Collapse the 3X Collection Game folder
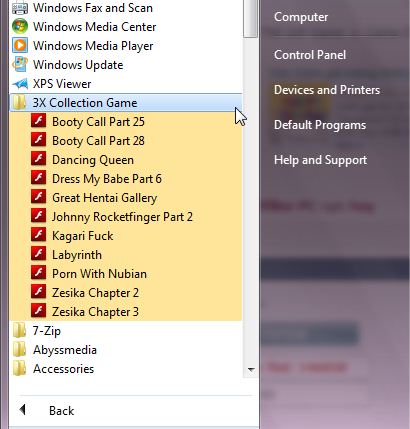The height and width of the screenshot is (429, 410). 126,103
